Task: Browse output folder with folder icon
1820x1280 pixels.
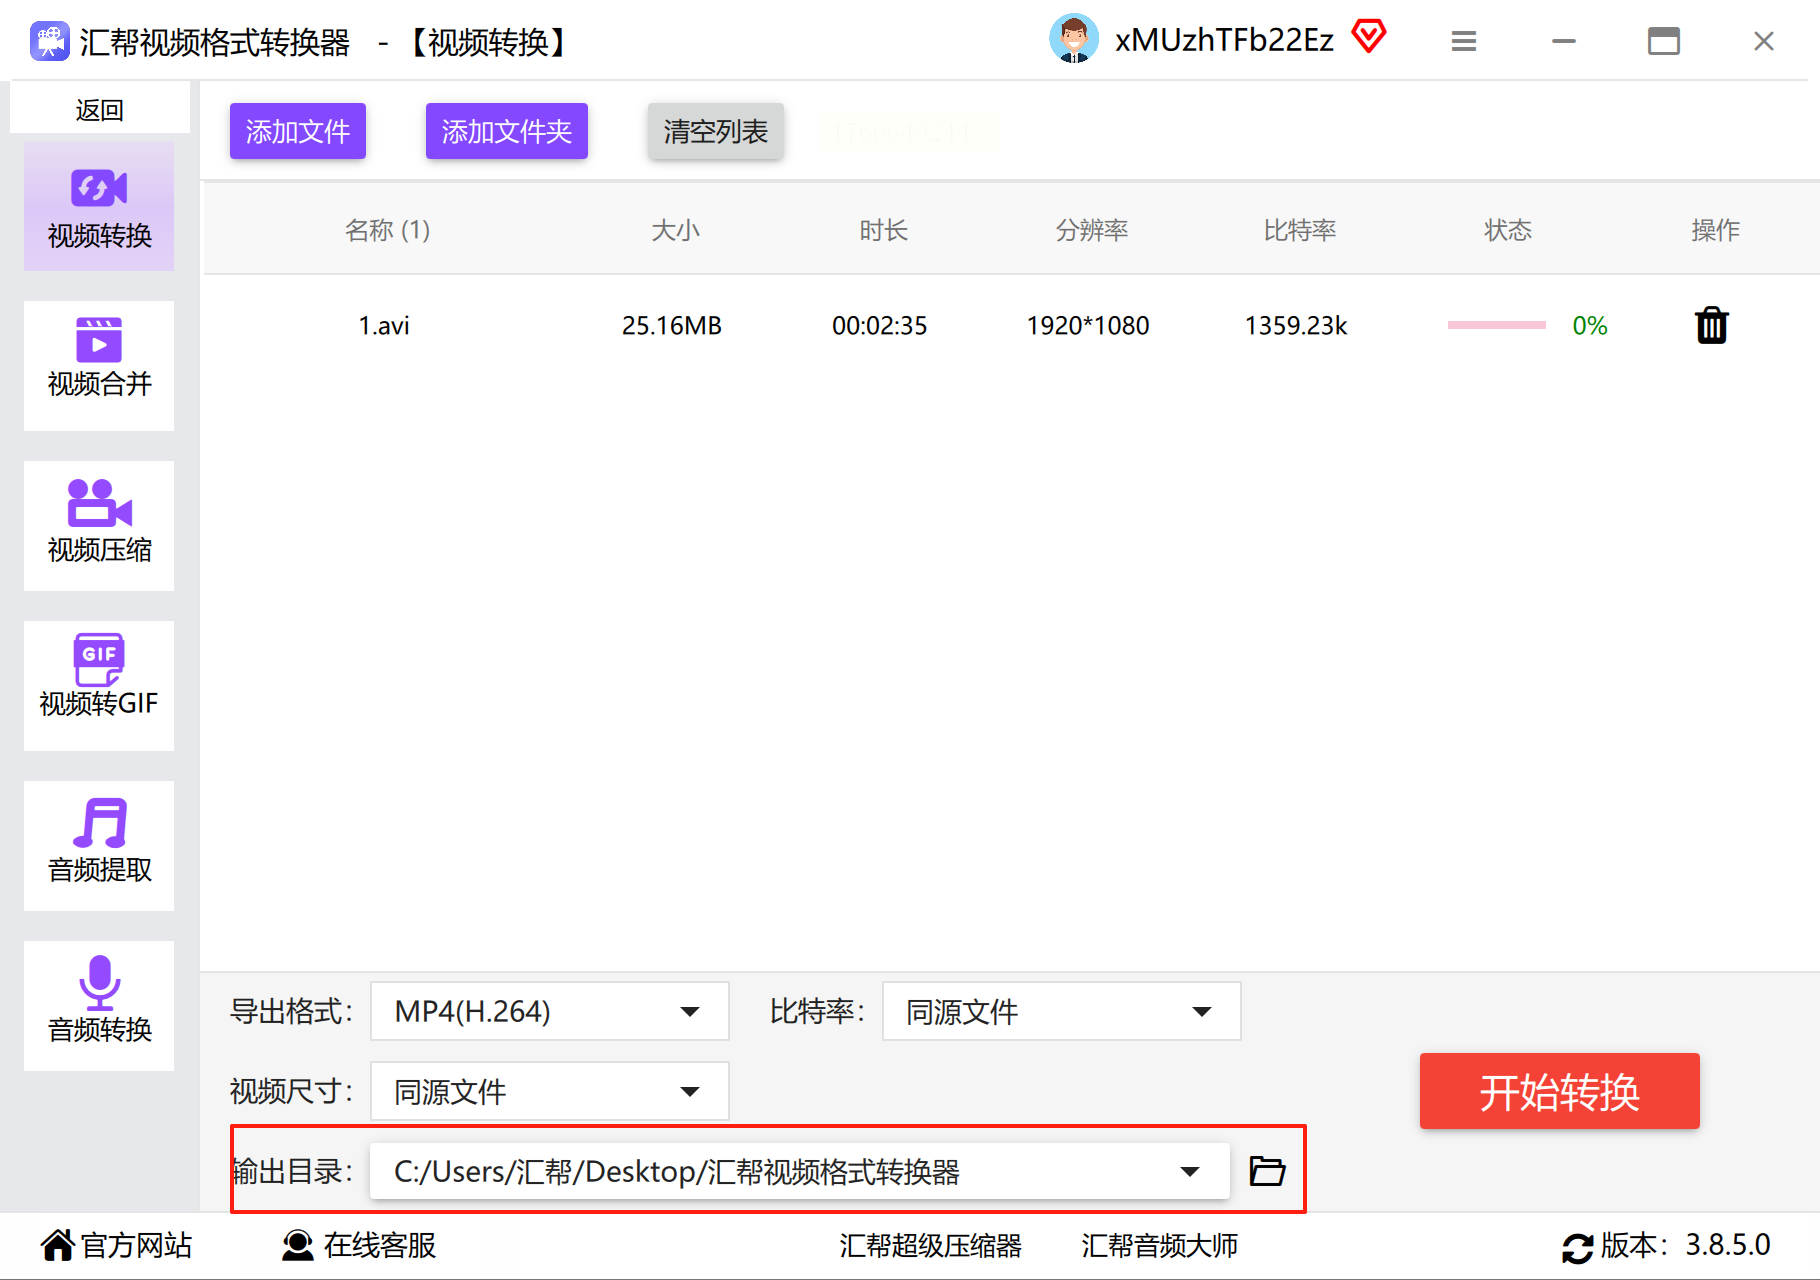Action: tap(1267, 1170)
